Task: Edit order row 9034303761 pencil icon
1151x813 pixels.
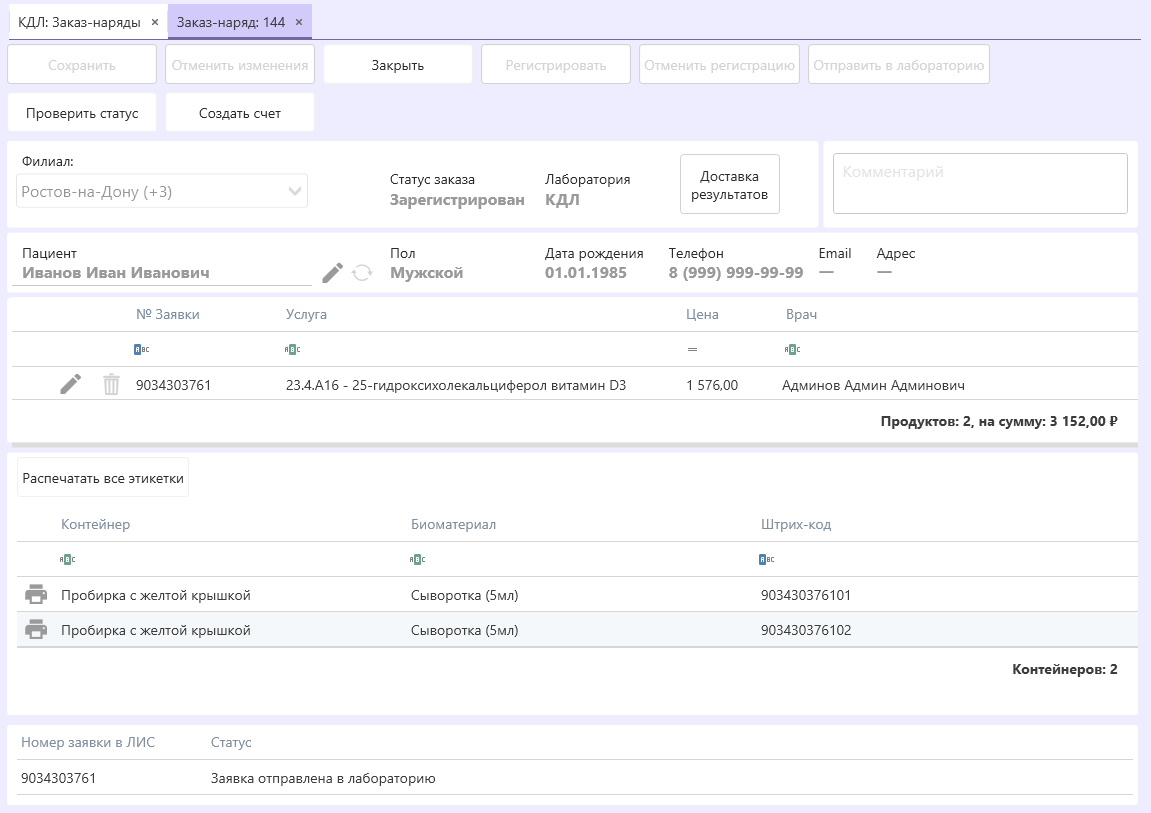Action: (70, 384)
